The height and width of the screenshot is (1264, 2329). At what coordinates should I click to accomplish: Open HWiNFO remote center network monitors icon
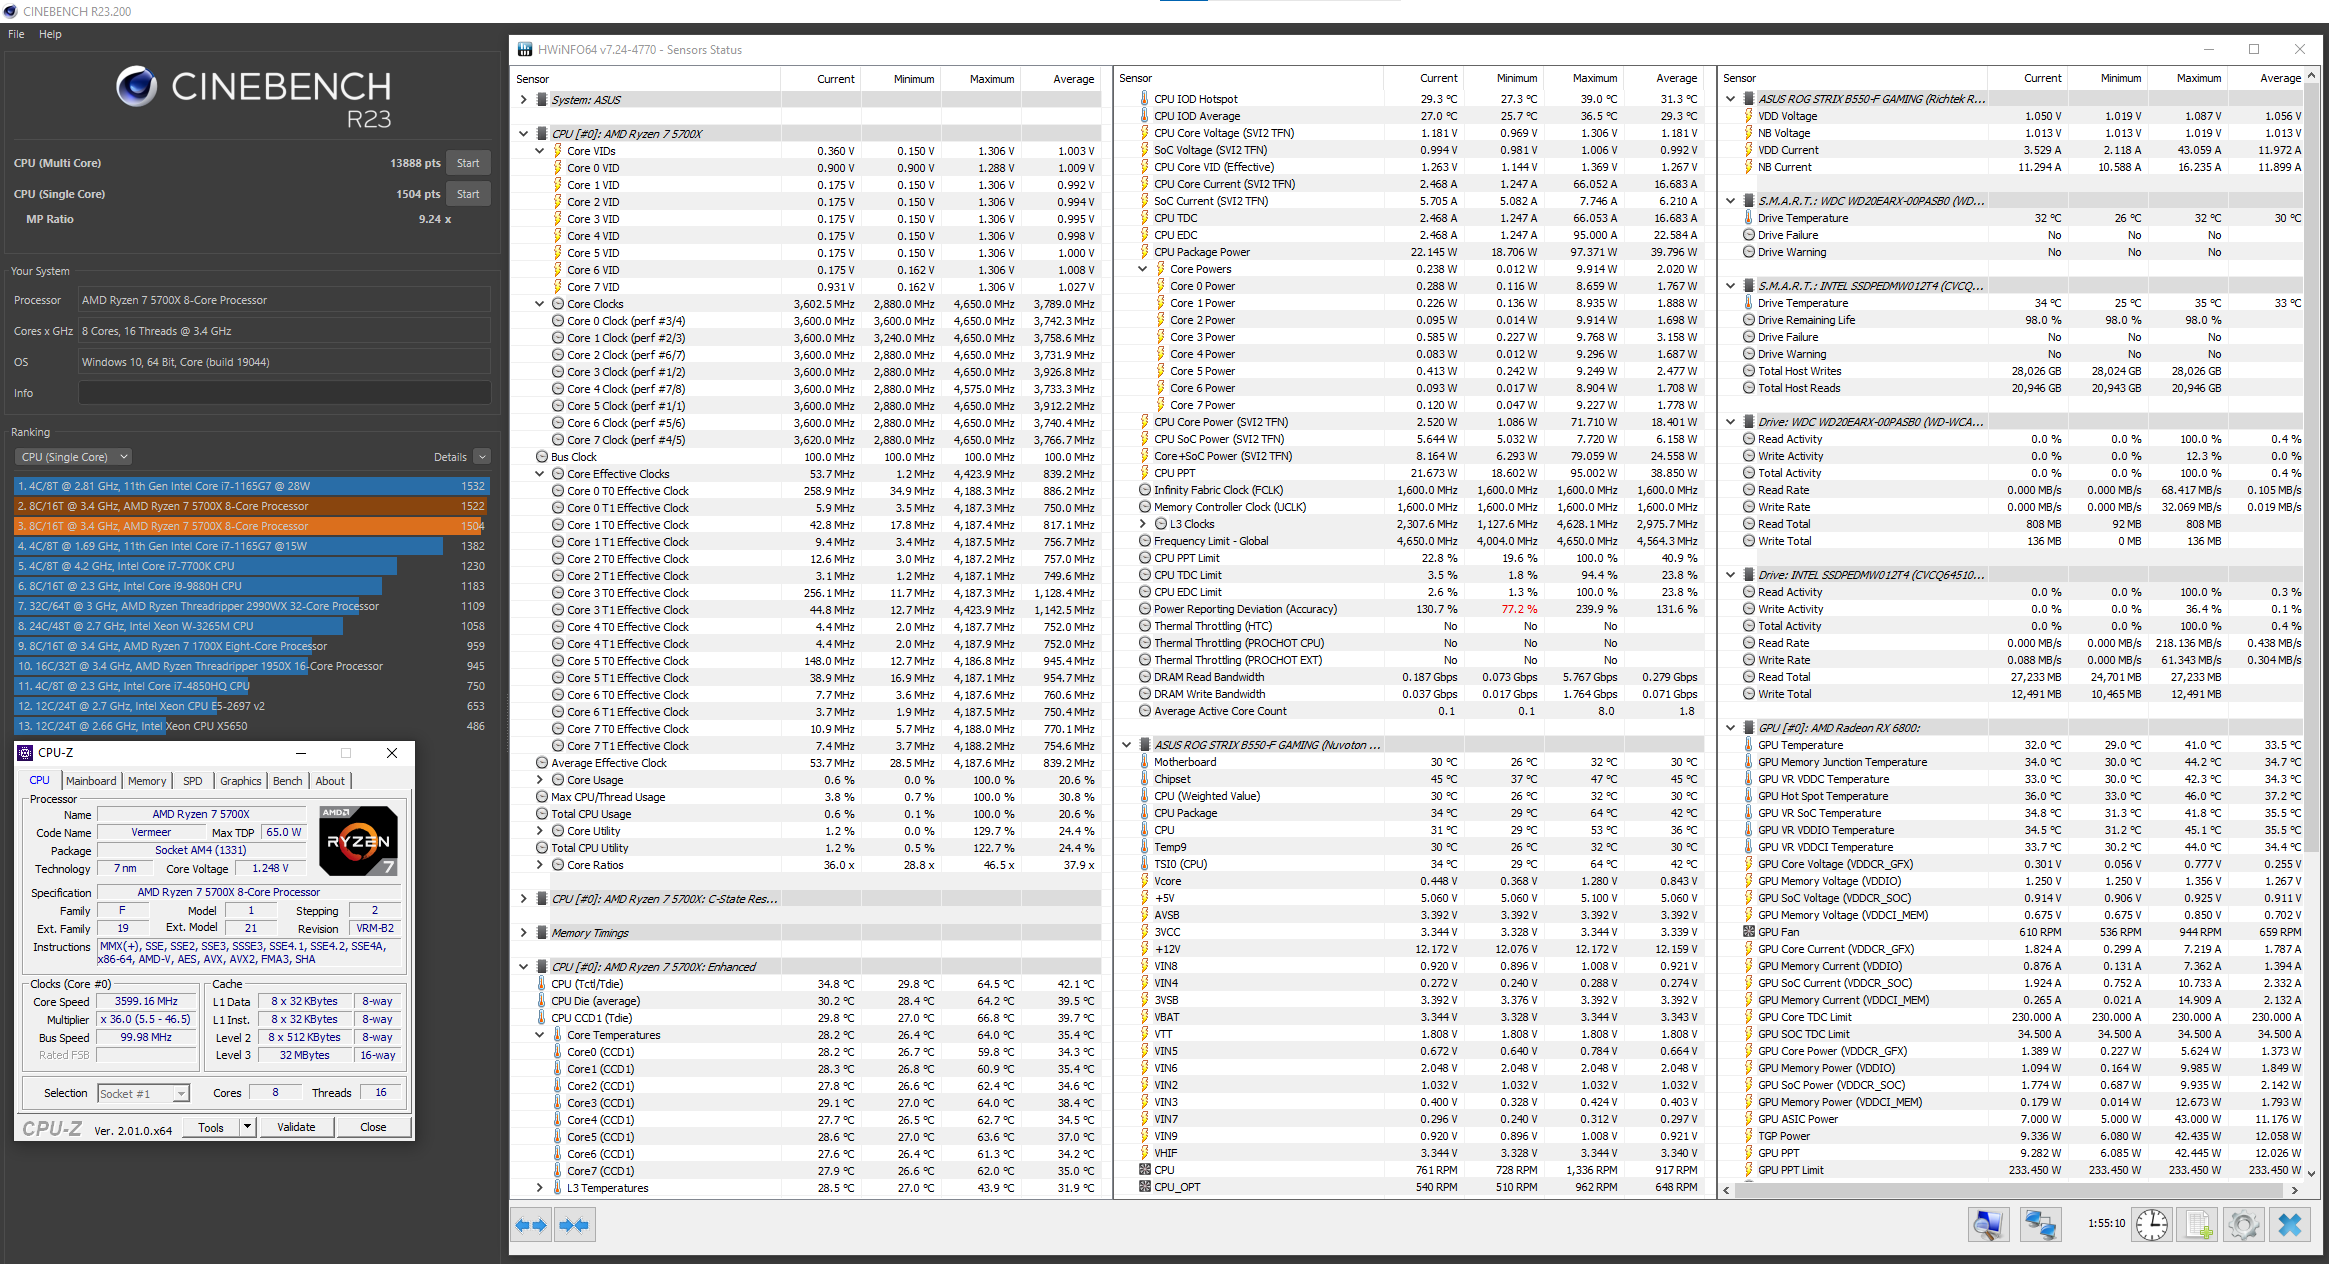click(x=2039, y=1224)
